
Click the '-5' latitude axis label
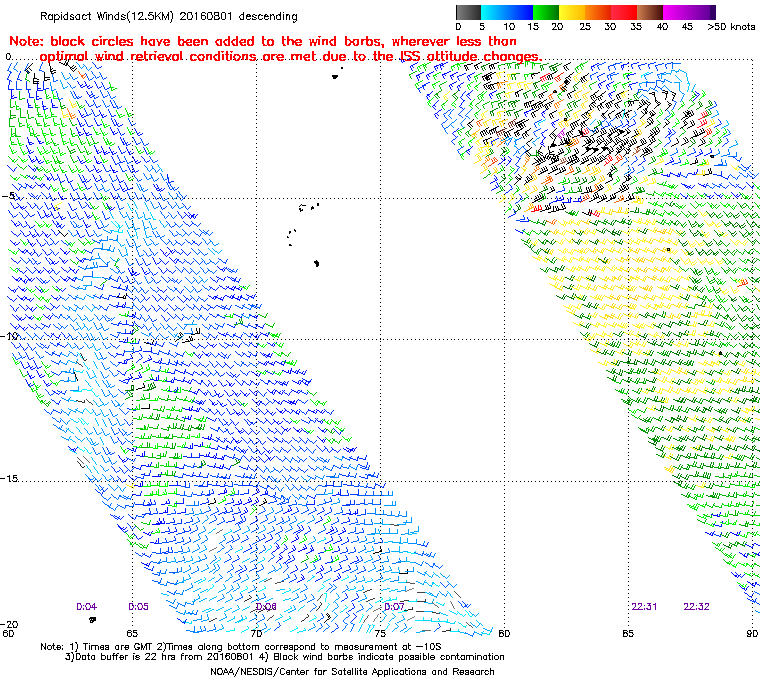tap(8, 196)
